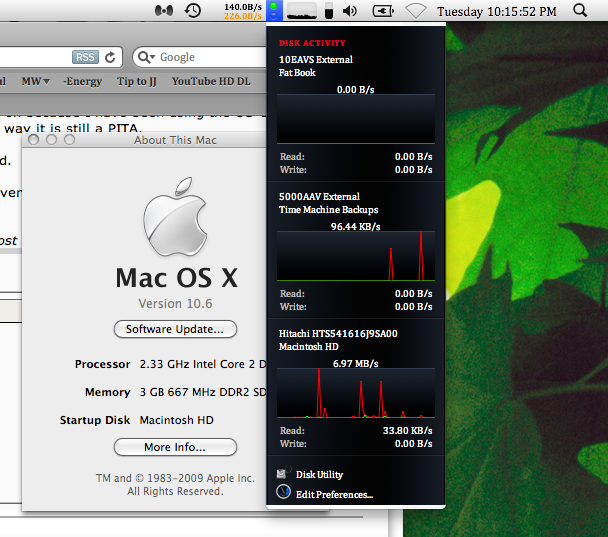608x537 pixels.
Task: Open Spotlight search magnifier
Action: coord(580,10)
